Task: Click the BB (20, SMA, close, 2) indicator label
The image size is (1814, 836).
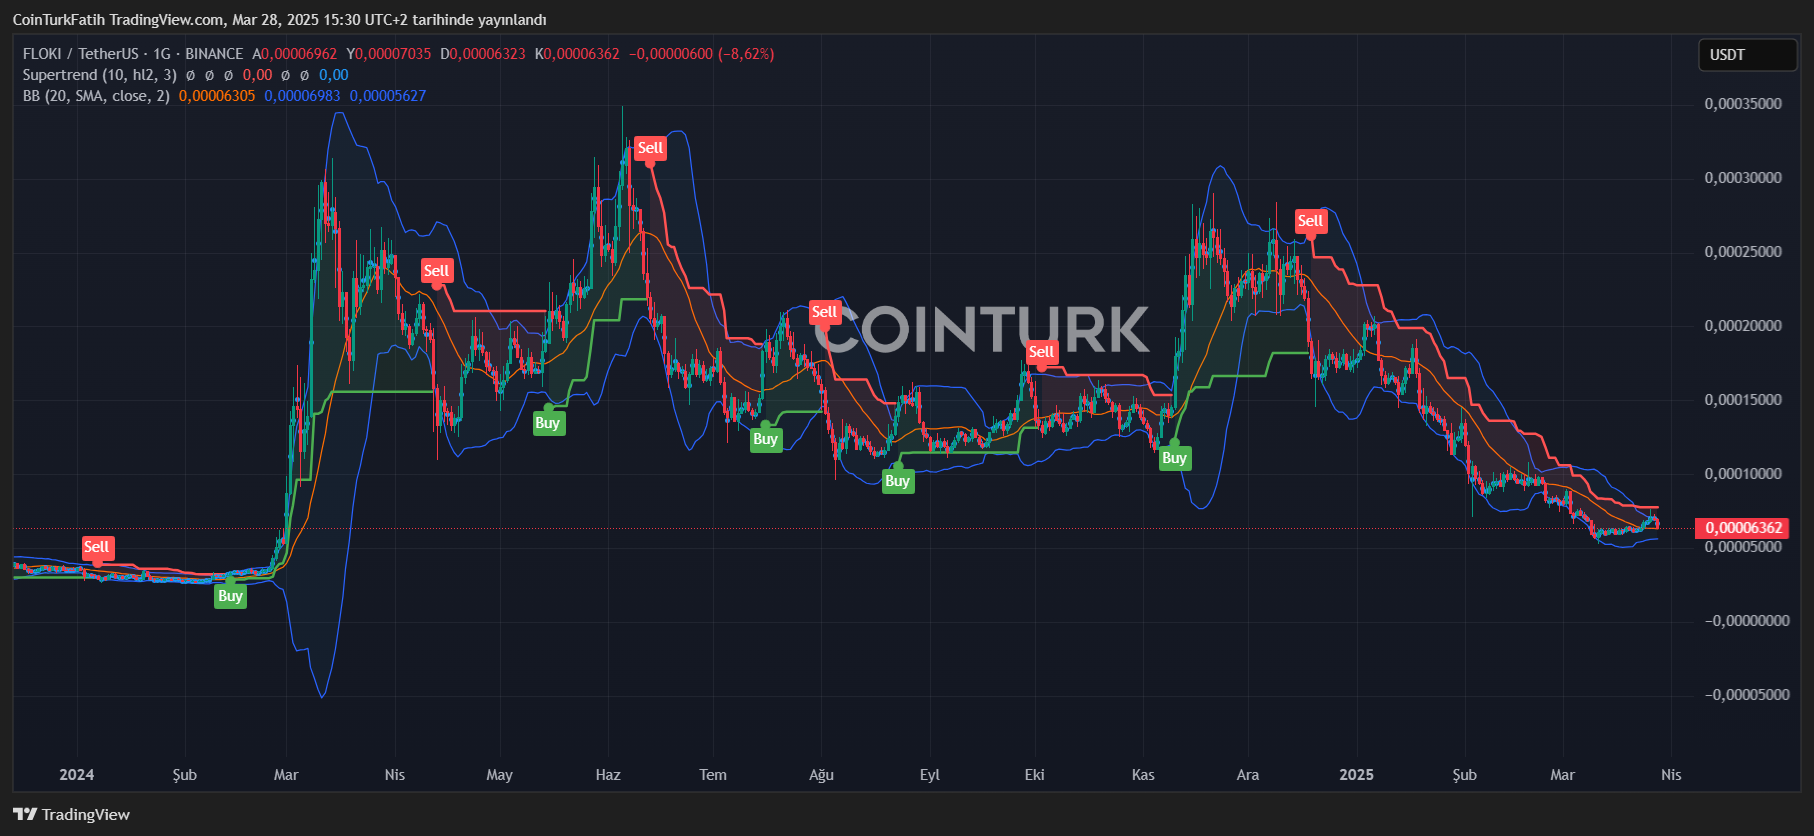Action: coord(96,96)
